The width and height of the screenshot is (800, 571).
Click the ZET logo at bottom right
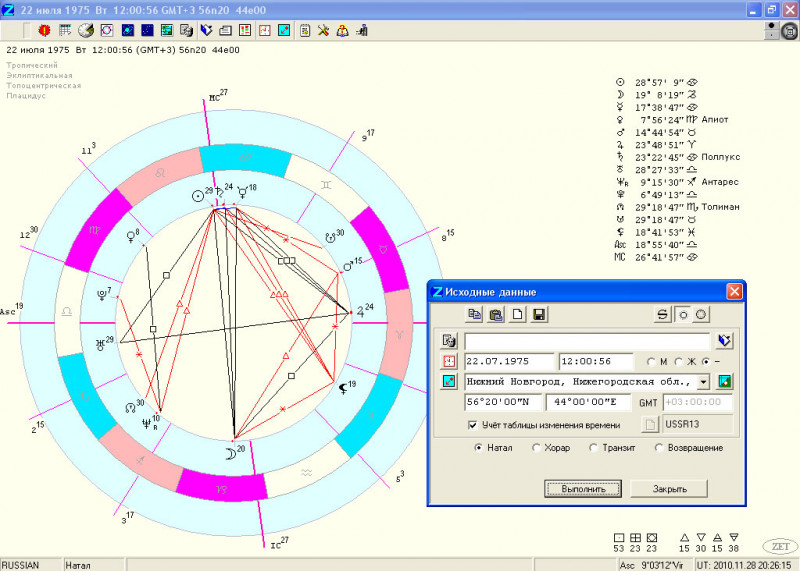pyautogui.click(x=780, y=546)
